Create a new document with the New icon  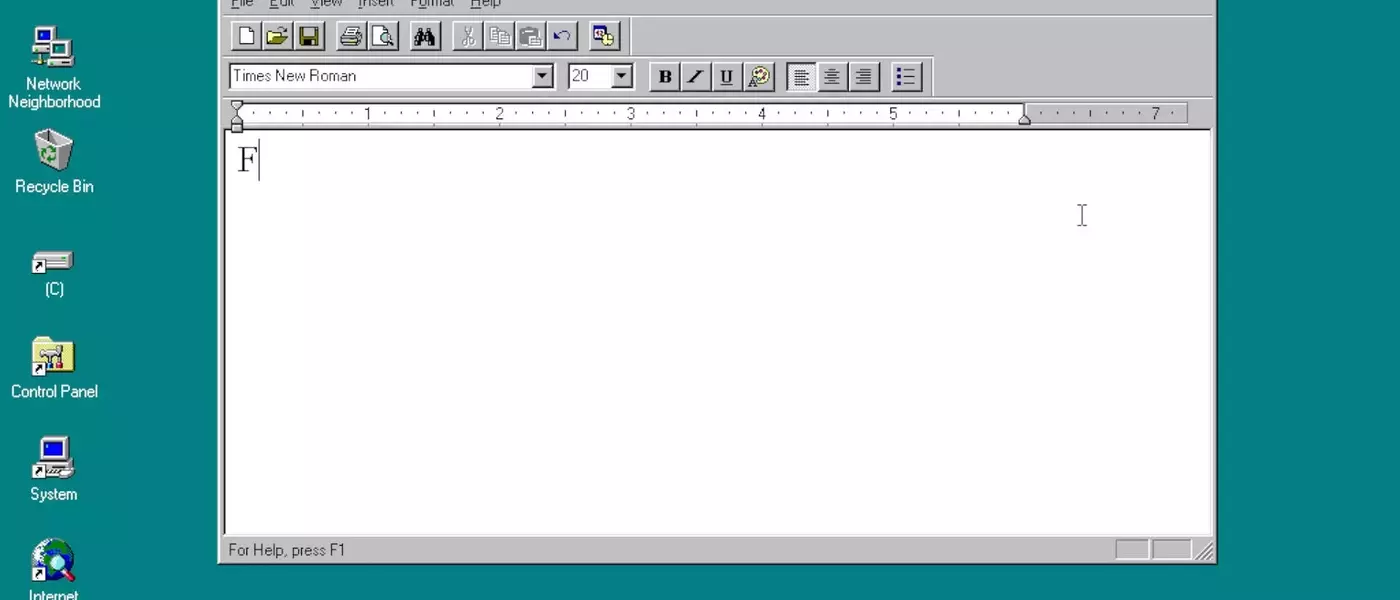click(246, 37)
